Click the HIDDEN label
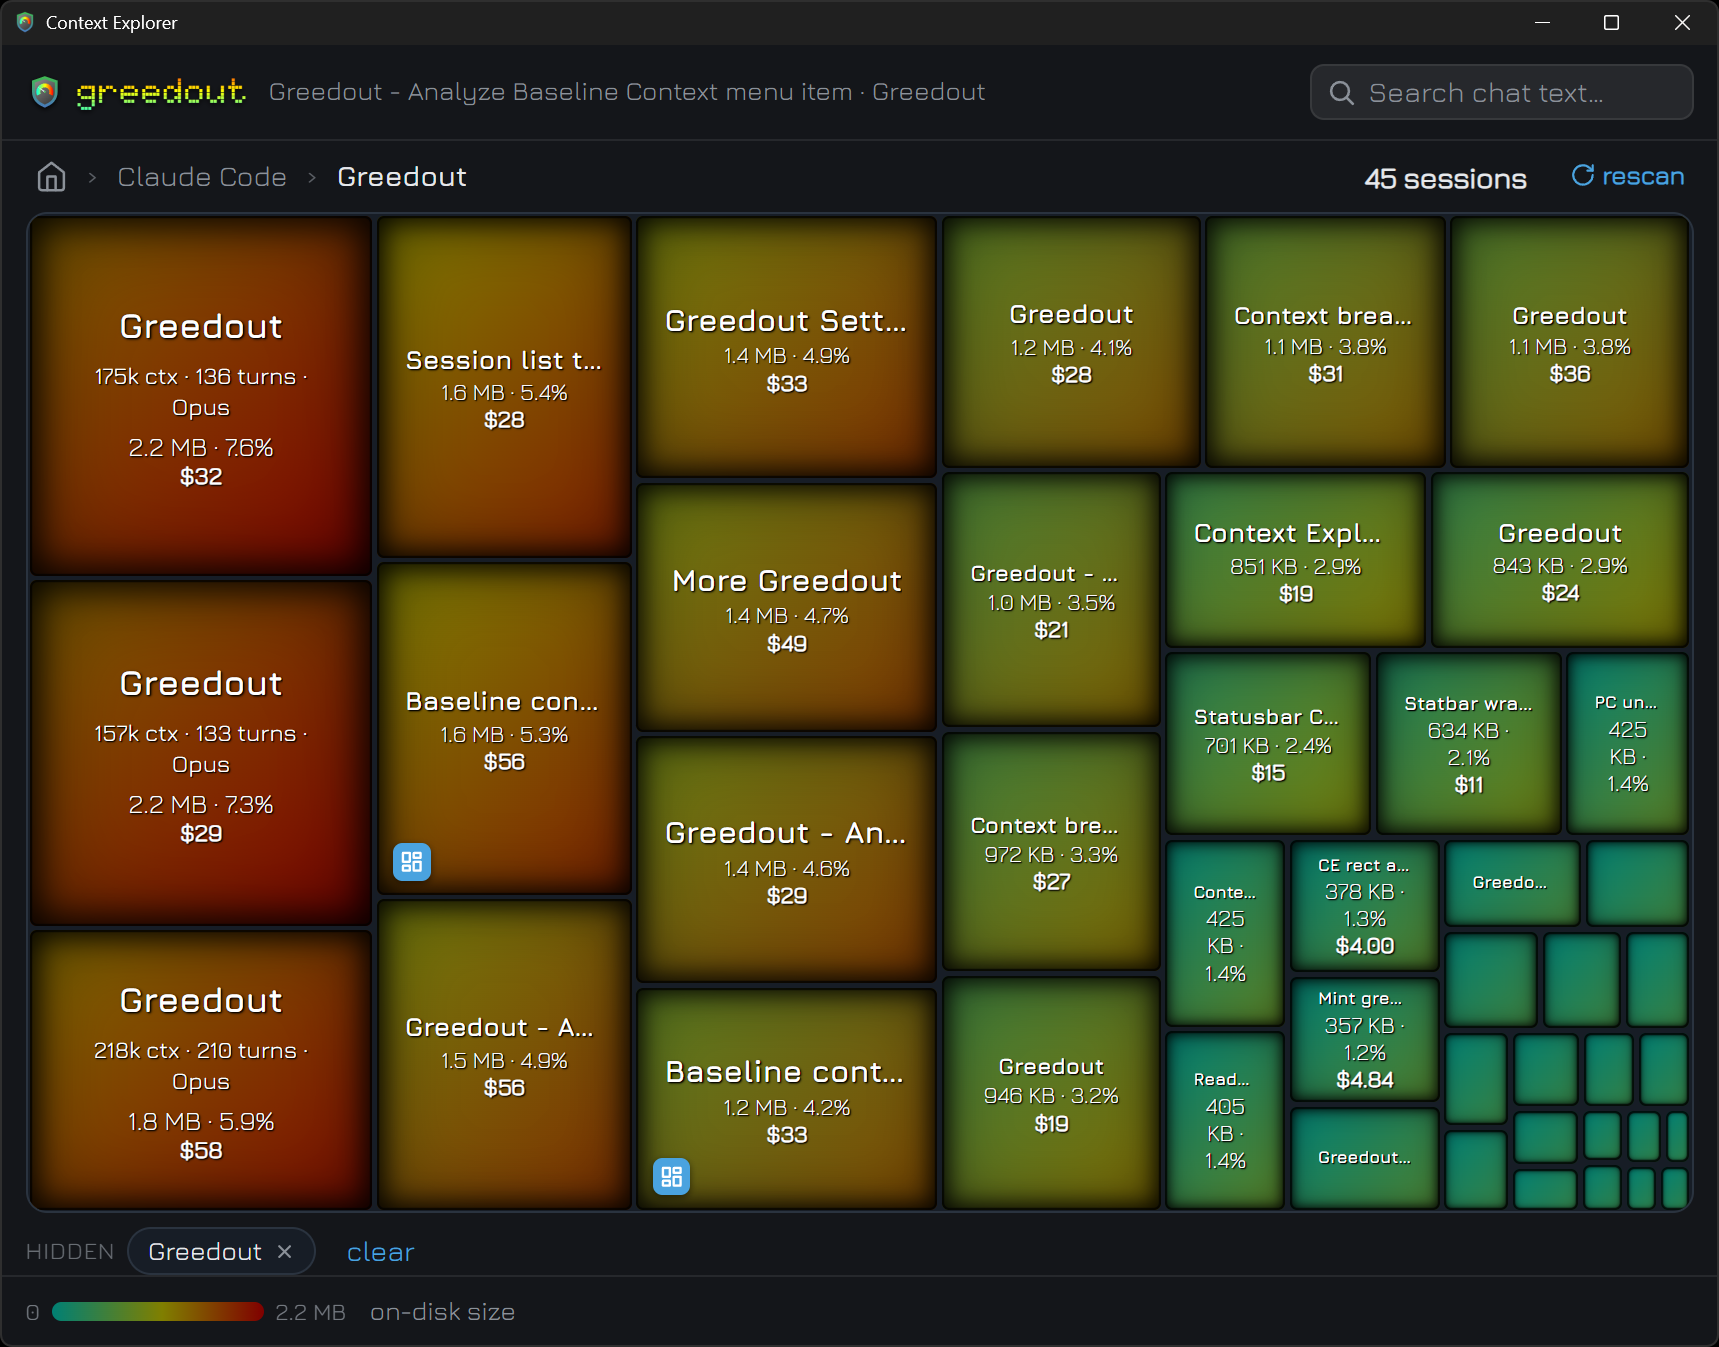The image size is (1719, 1347). pyautogui.click(x=70, y=1252)
